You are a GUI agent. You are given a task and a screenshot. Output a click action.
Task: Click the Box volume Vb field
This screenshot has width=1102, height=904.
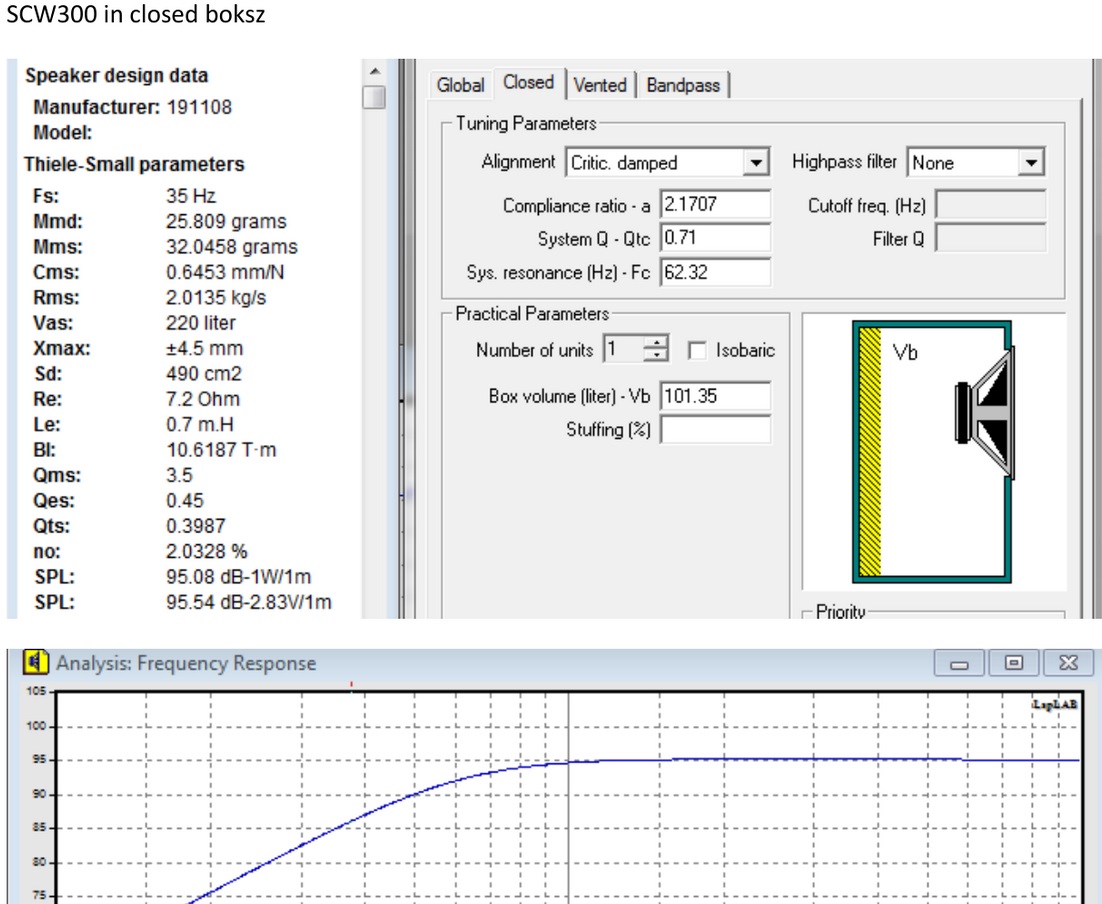[x=715, y=396]
